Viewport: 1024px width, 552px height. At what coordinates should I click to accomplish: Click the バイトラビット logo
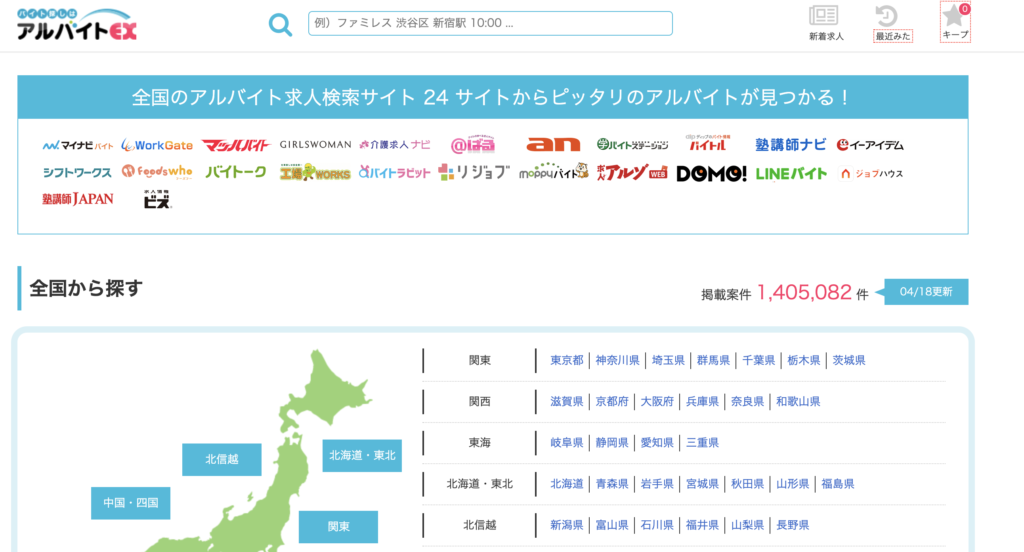(394, 172)
